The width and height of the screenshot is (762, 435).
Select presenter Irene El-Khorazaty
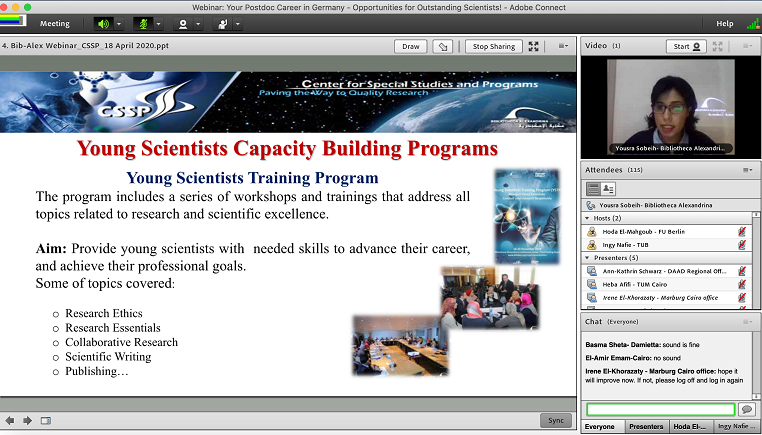[667, 297]
